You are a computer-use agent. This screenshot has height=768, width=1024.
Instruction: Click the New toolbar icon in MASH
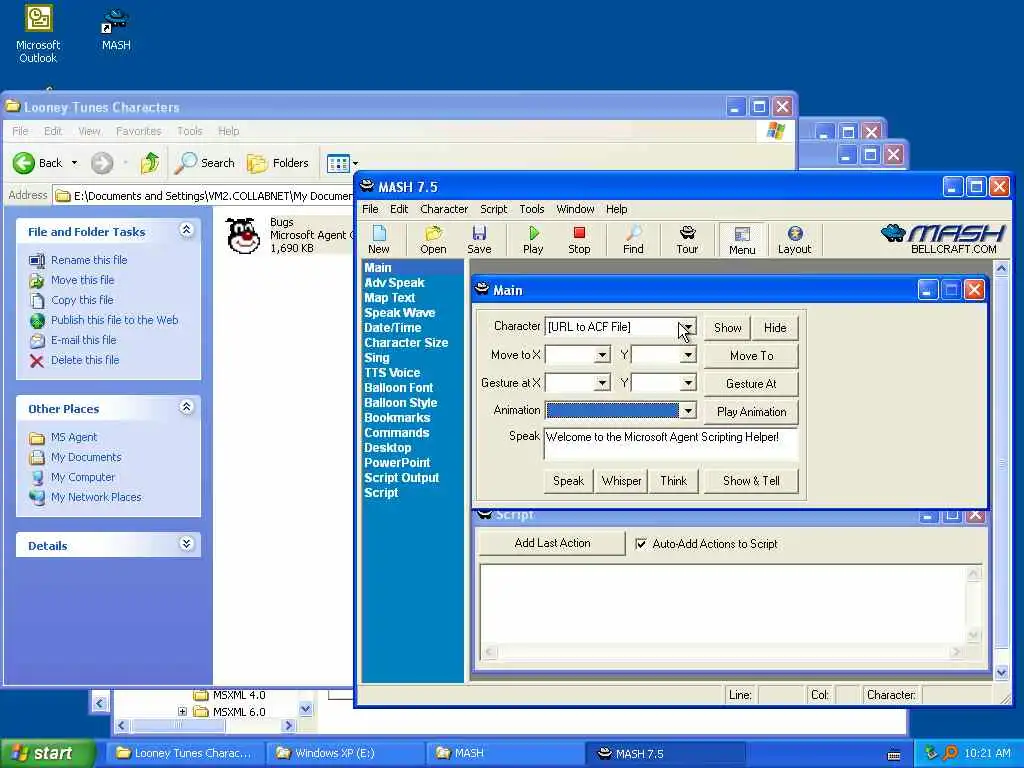pos(379,240)
